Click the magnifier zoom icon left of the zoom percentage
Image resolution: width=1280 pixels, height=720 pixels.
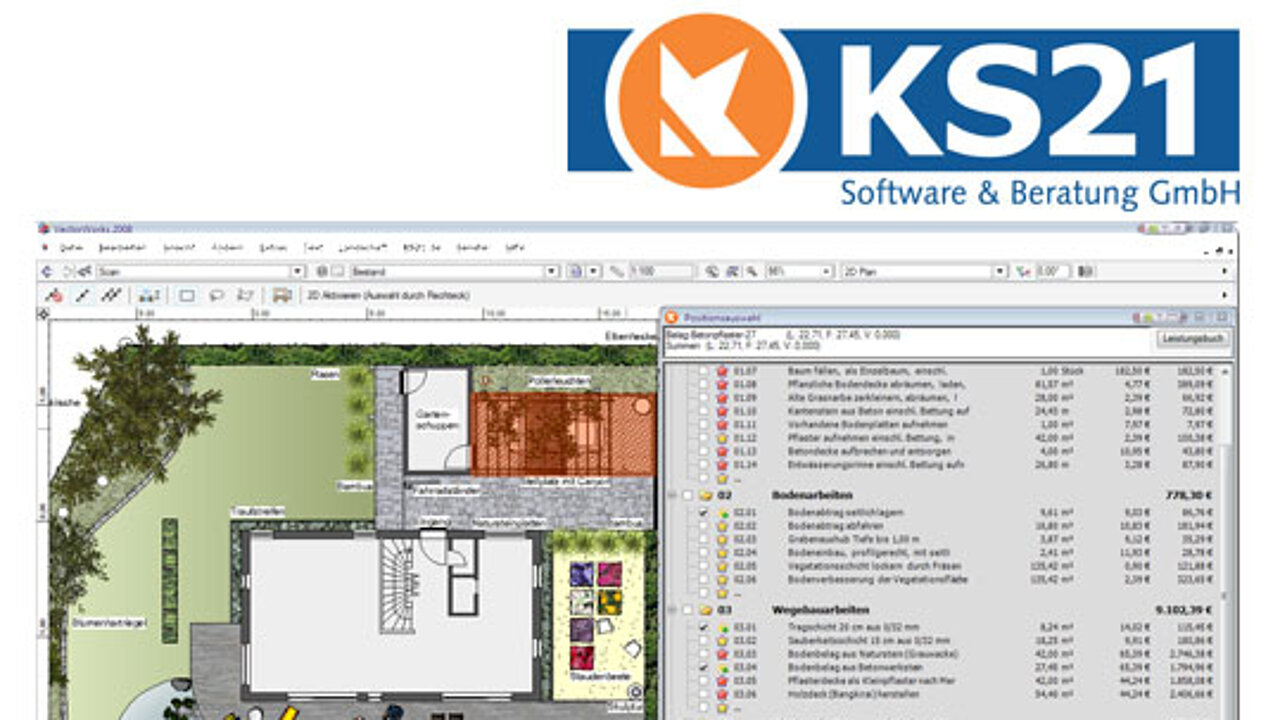click(x=751, y=271)
